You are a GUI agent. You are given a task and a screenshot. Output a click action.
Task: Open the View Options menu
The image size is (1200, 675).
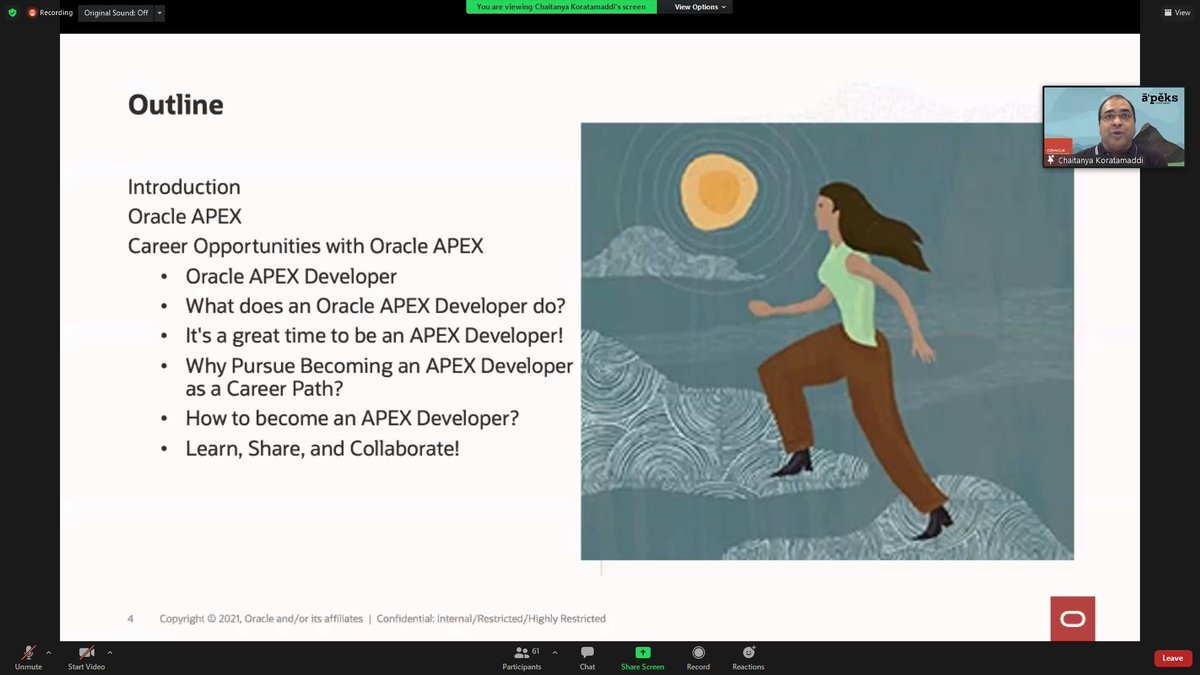700,7
